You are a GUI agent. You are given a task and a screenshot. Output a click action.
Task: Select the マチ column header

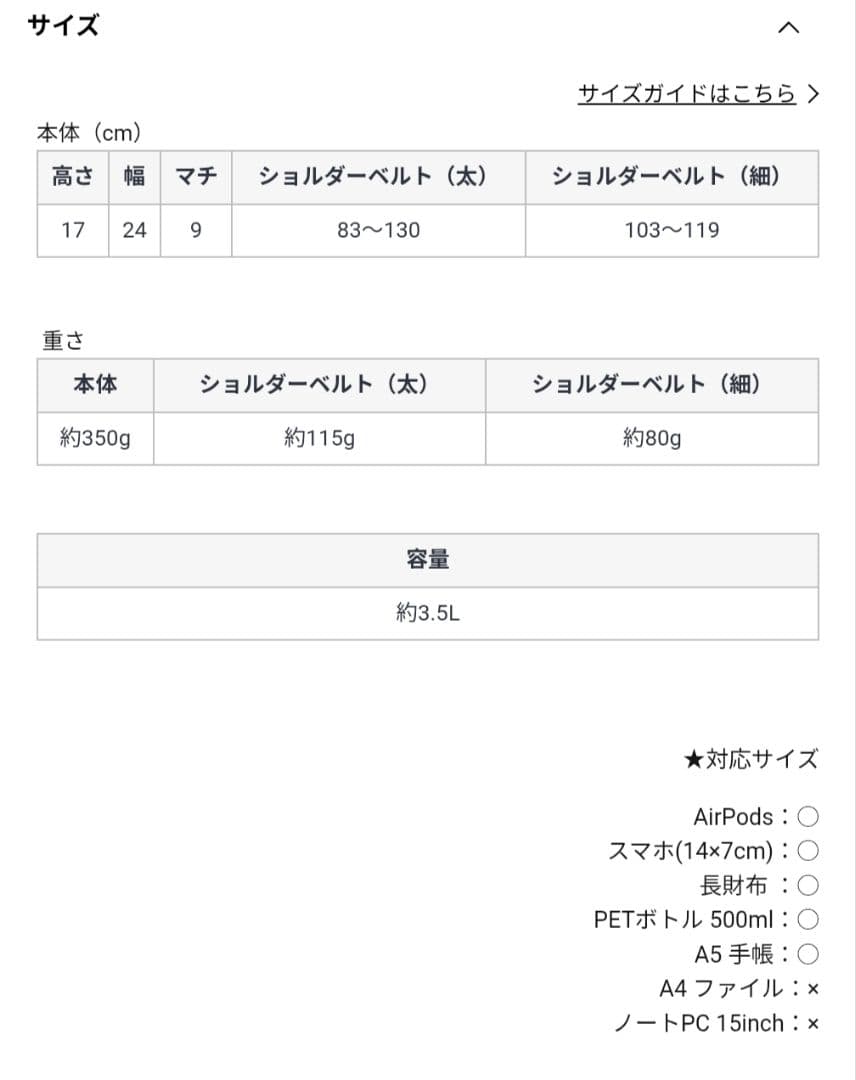click(x=196, y=177)
